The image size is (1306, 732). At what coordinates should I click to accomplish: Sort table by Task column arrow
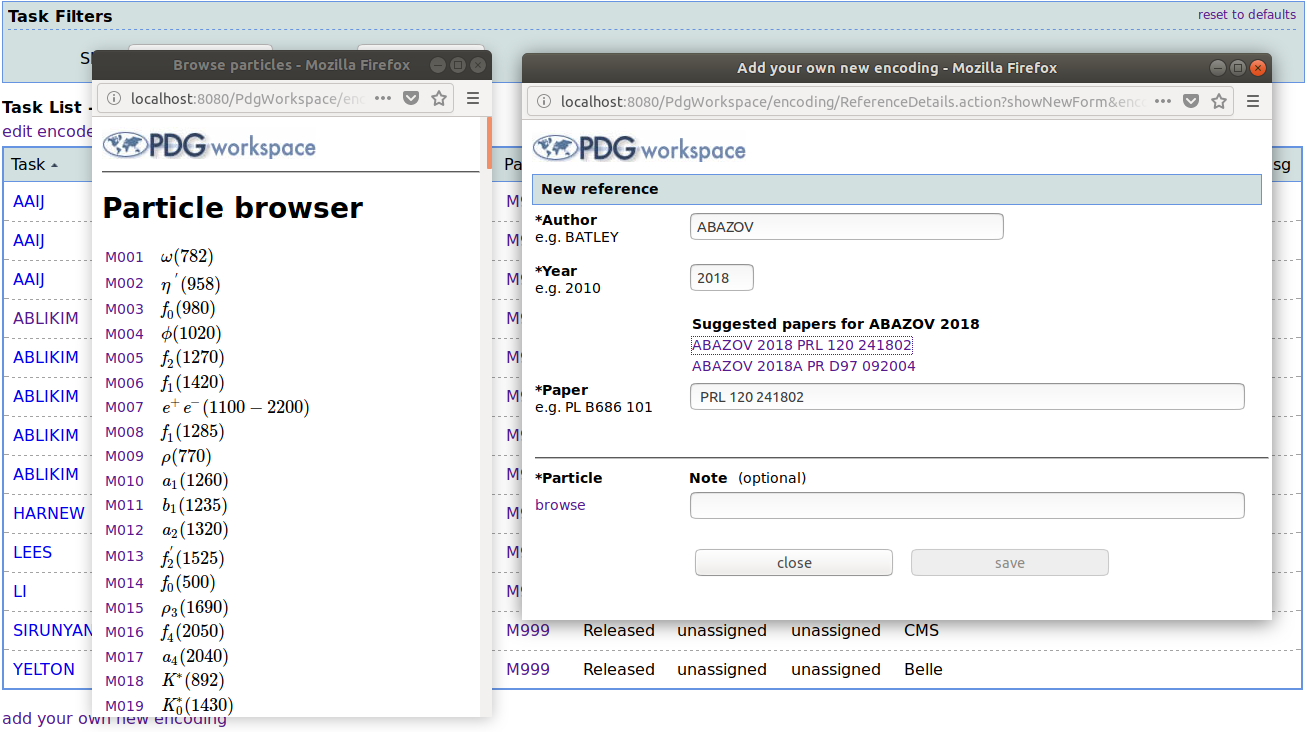point(54,165)
